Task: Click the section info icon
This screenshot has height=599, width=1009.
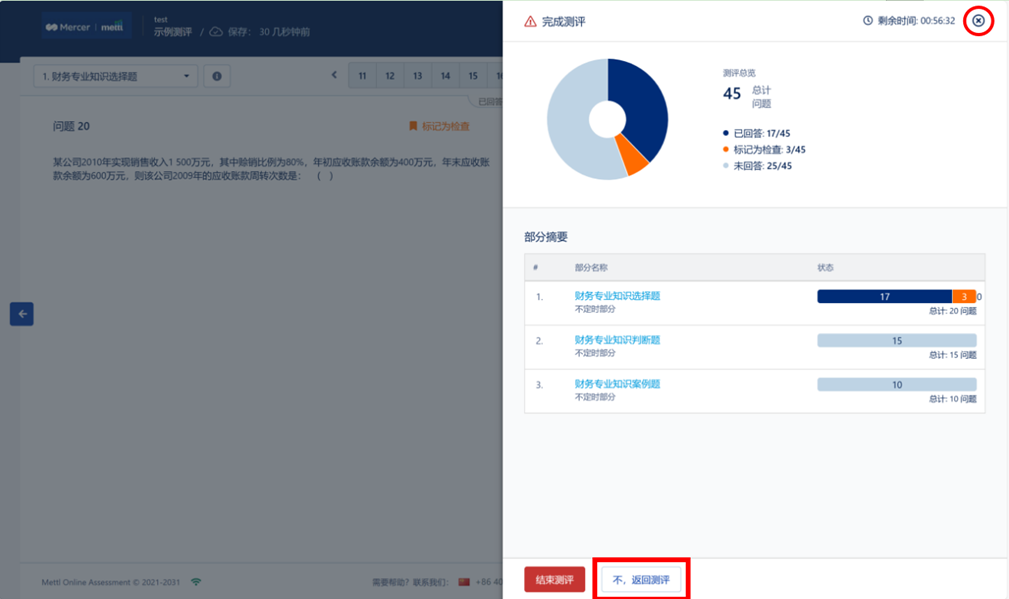Action: (x=217, y=76)
